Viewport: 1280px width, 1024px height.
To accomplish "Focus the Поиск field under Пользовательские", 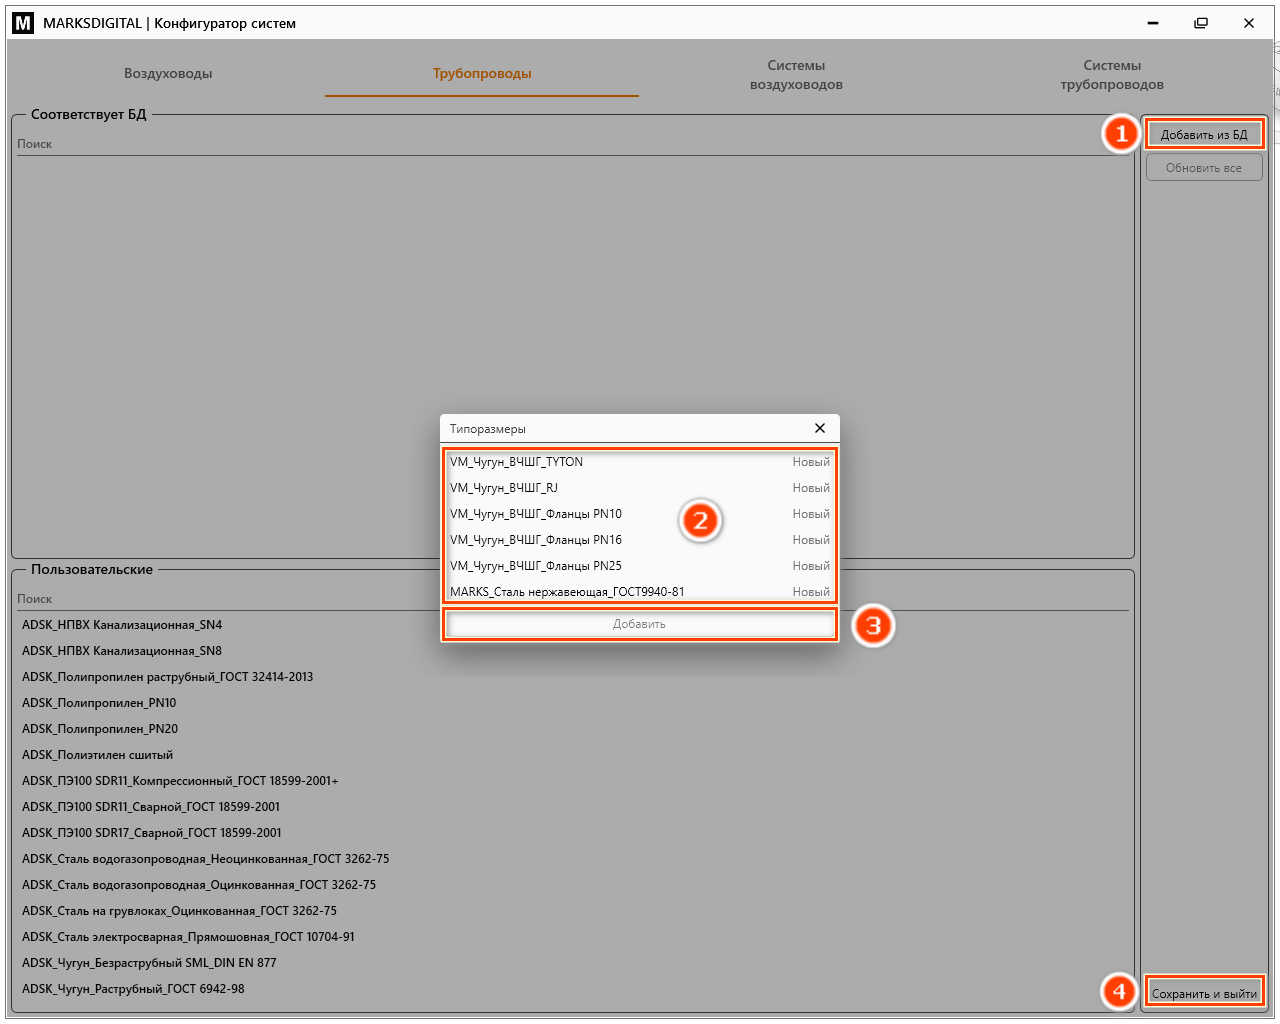I will pos(572,599).
